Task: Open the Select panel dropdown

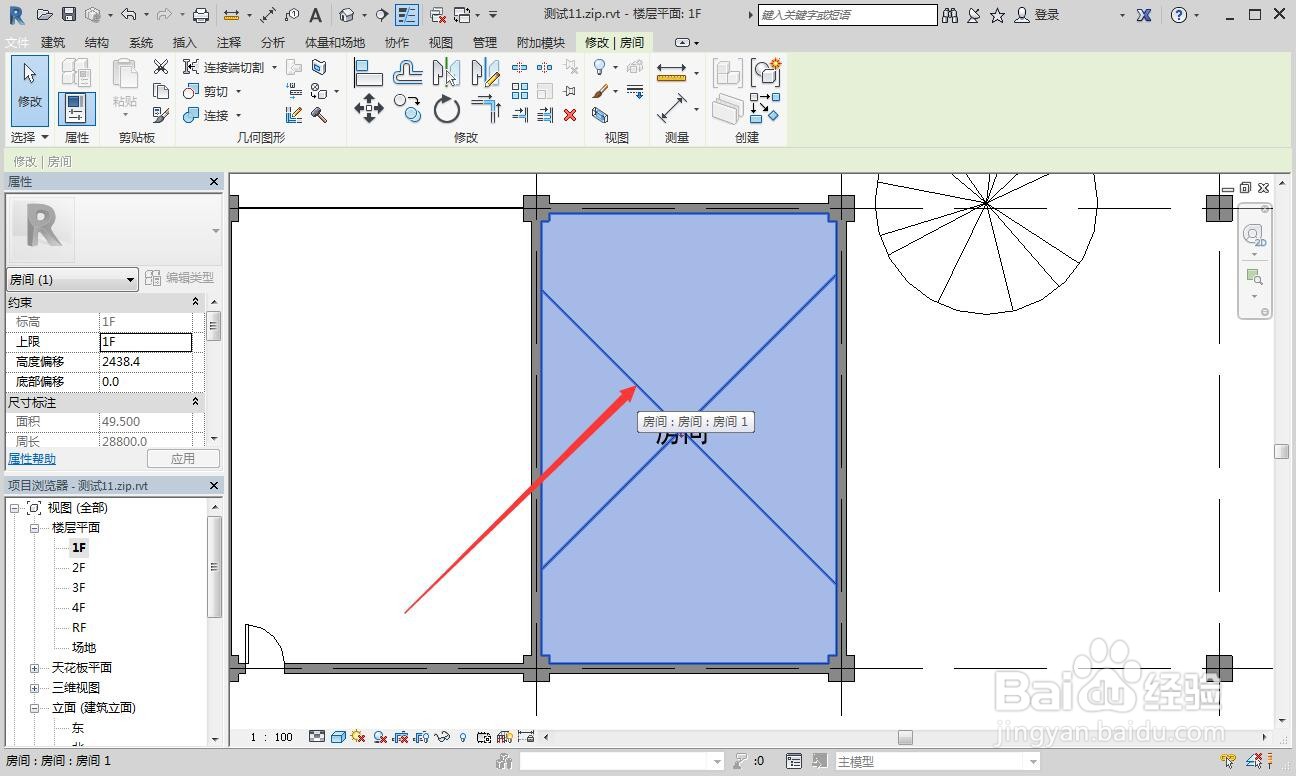Action: tap(29, 137)
